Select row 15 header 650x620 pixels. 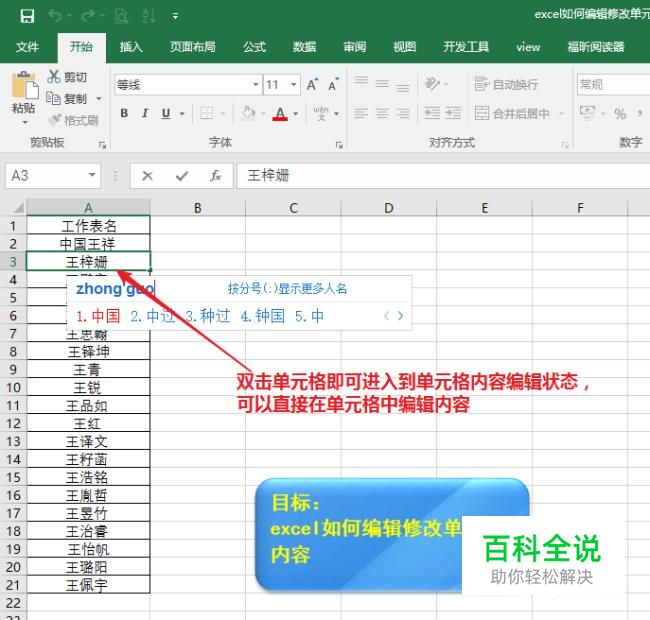[13, 477]
